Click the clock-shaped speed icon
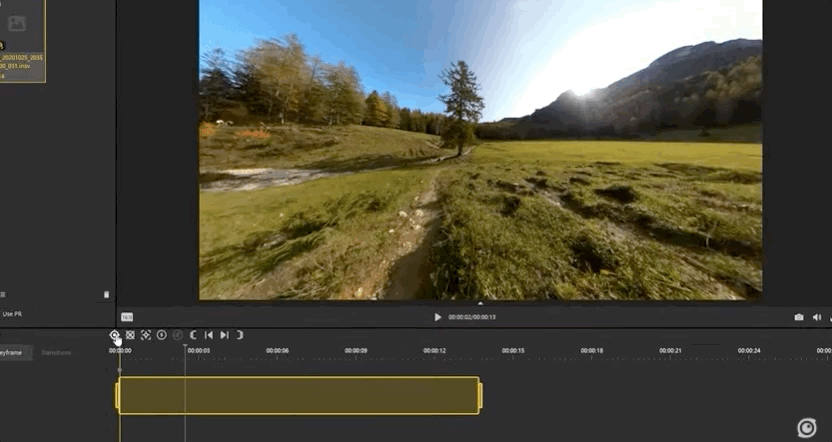This screenshot has height=442, width=832. pyautogui.click(x=162, y=335)
